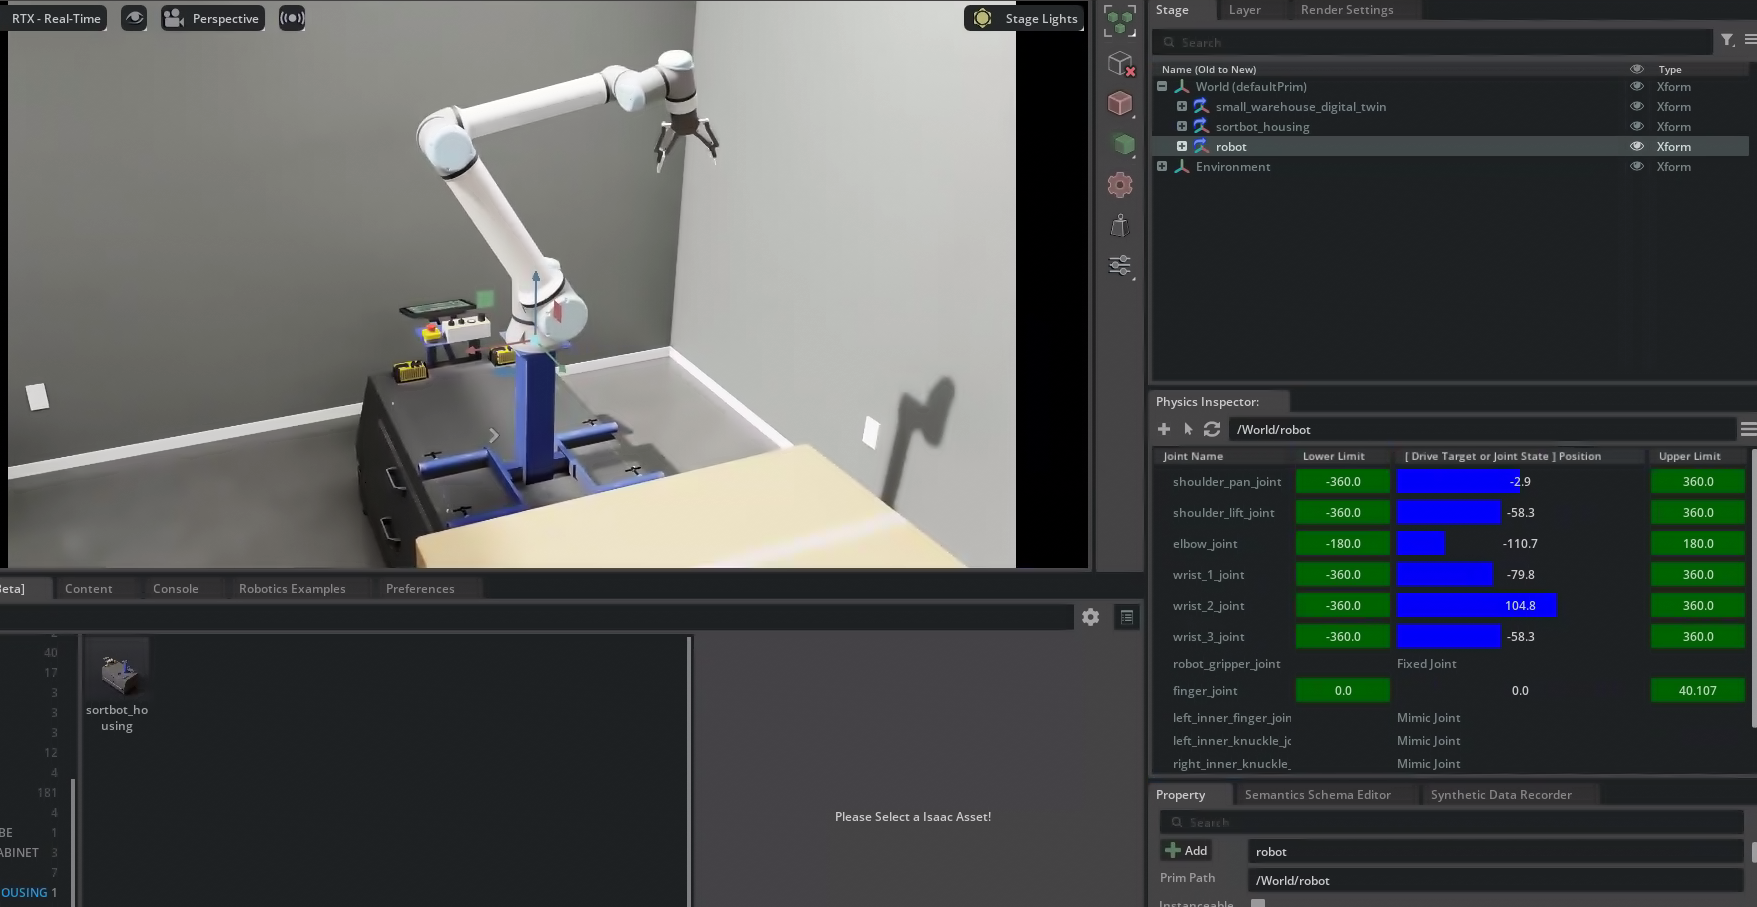Viewport: 1757px width, 907px height.
Task: Click the refresh icon in Physics Inspector
Action: click(1212, 429)
